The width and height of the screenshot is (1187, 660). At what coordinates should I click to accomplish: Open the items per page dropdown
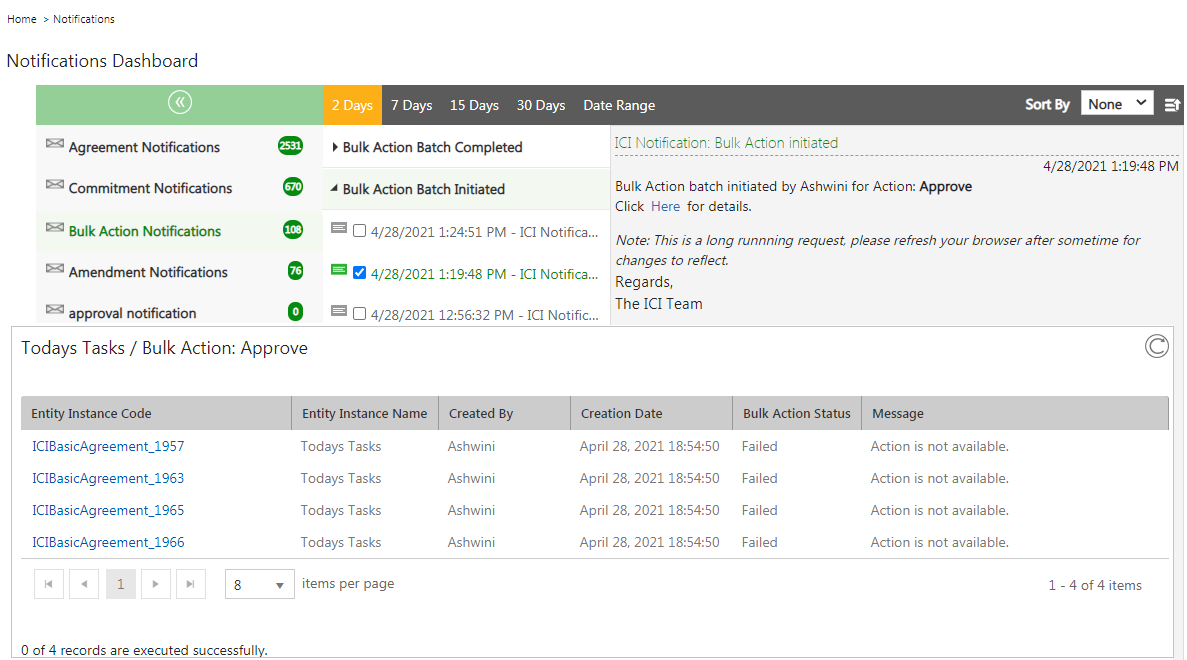[x=259, y=585]
